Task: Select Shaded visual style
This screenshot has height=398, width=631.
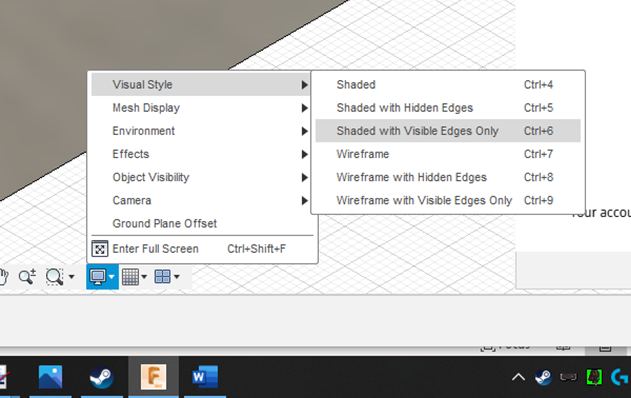Action: pos(448,85)
